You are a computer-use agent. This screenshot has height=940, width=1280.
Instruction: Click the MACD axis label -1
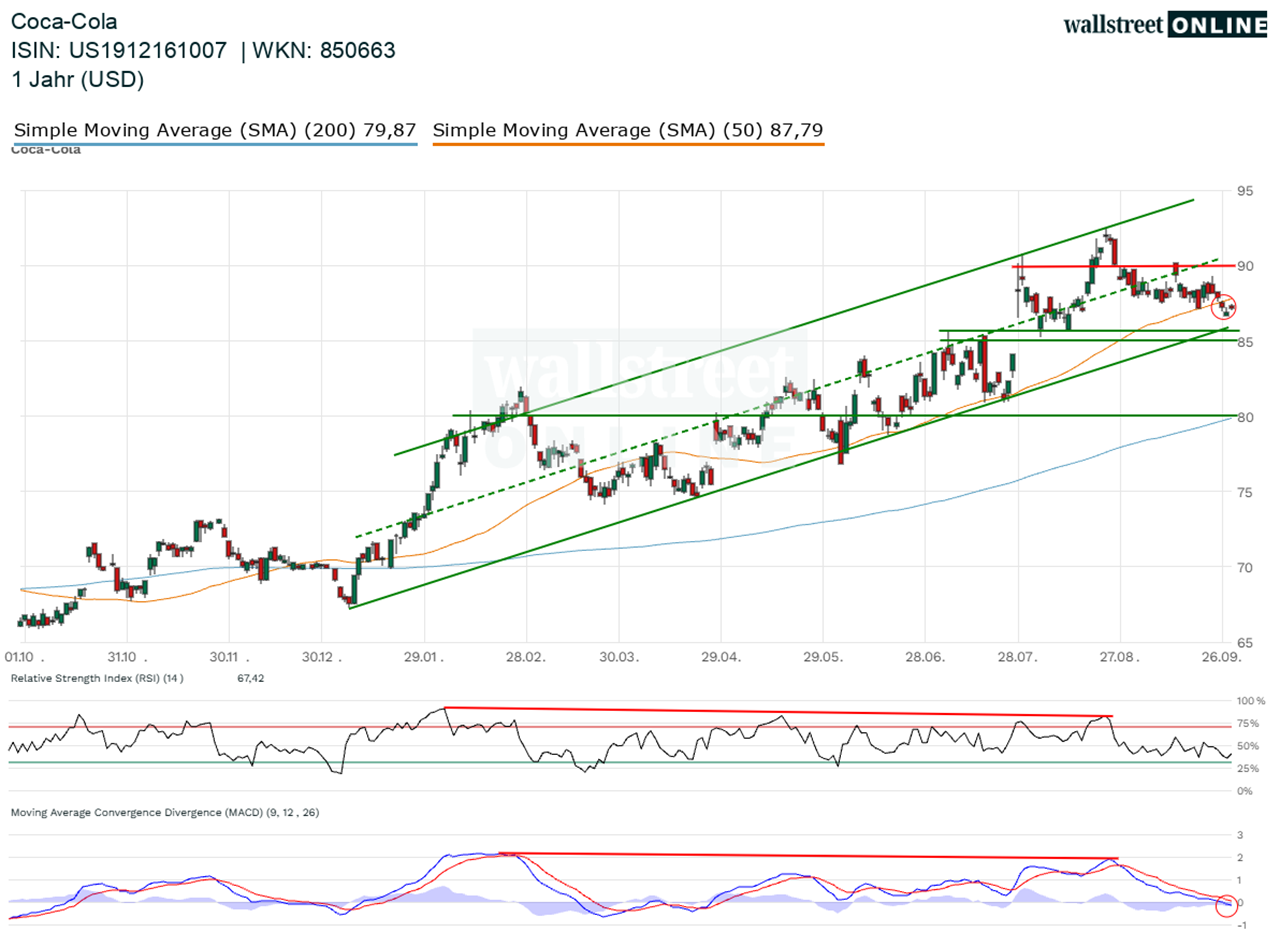pyautogui.click(x=1240, y=924)
